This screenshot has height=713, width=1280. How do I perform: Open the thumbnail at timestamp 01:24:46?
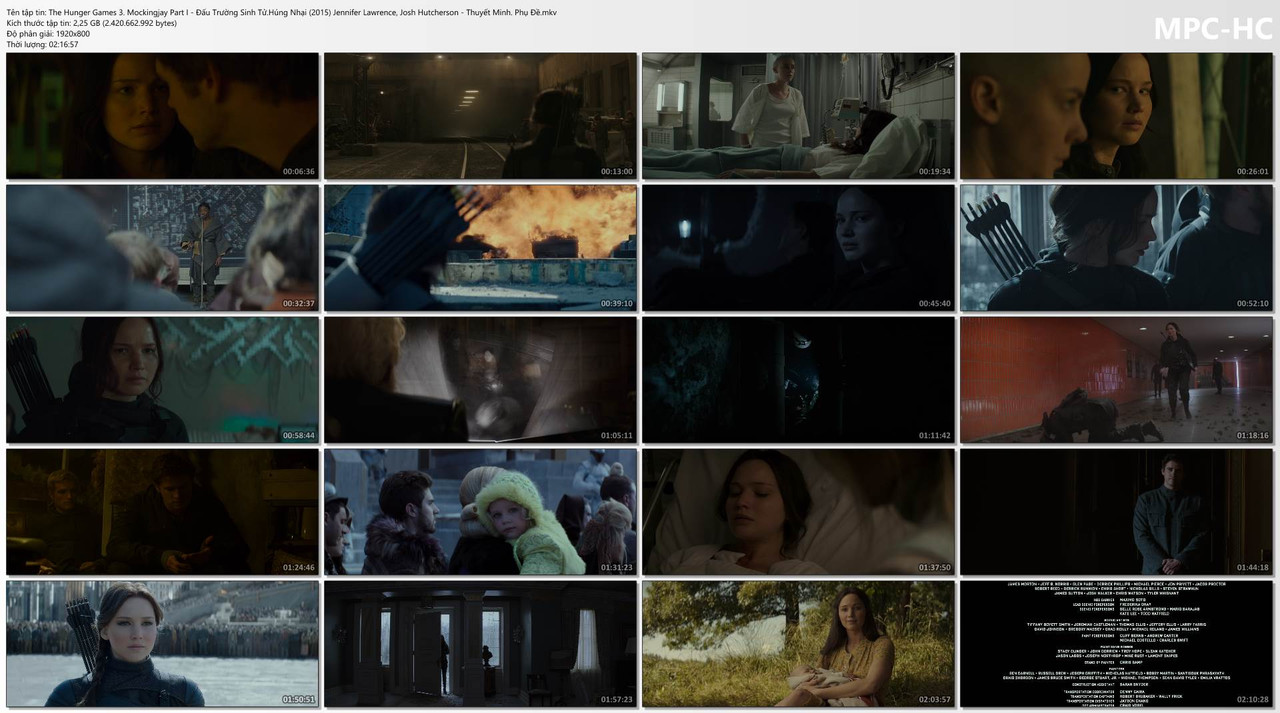click(x=162, y=512)
